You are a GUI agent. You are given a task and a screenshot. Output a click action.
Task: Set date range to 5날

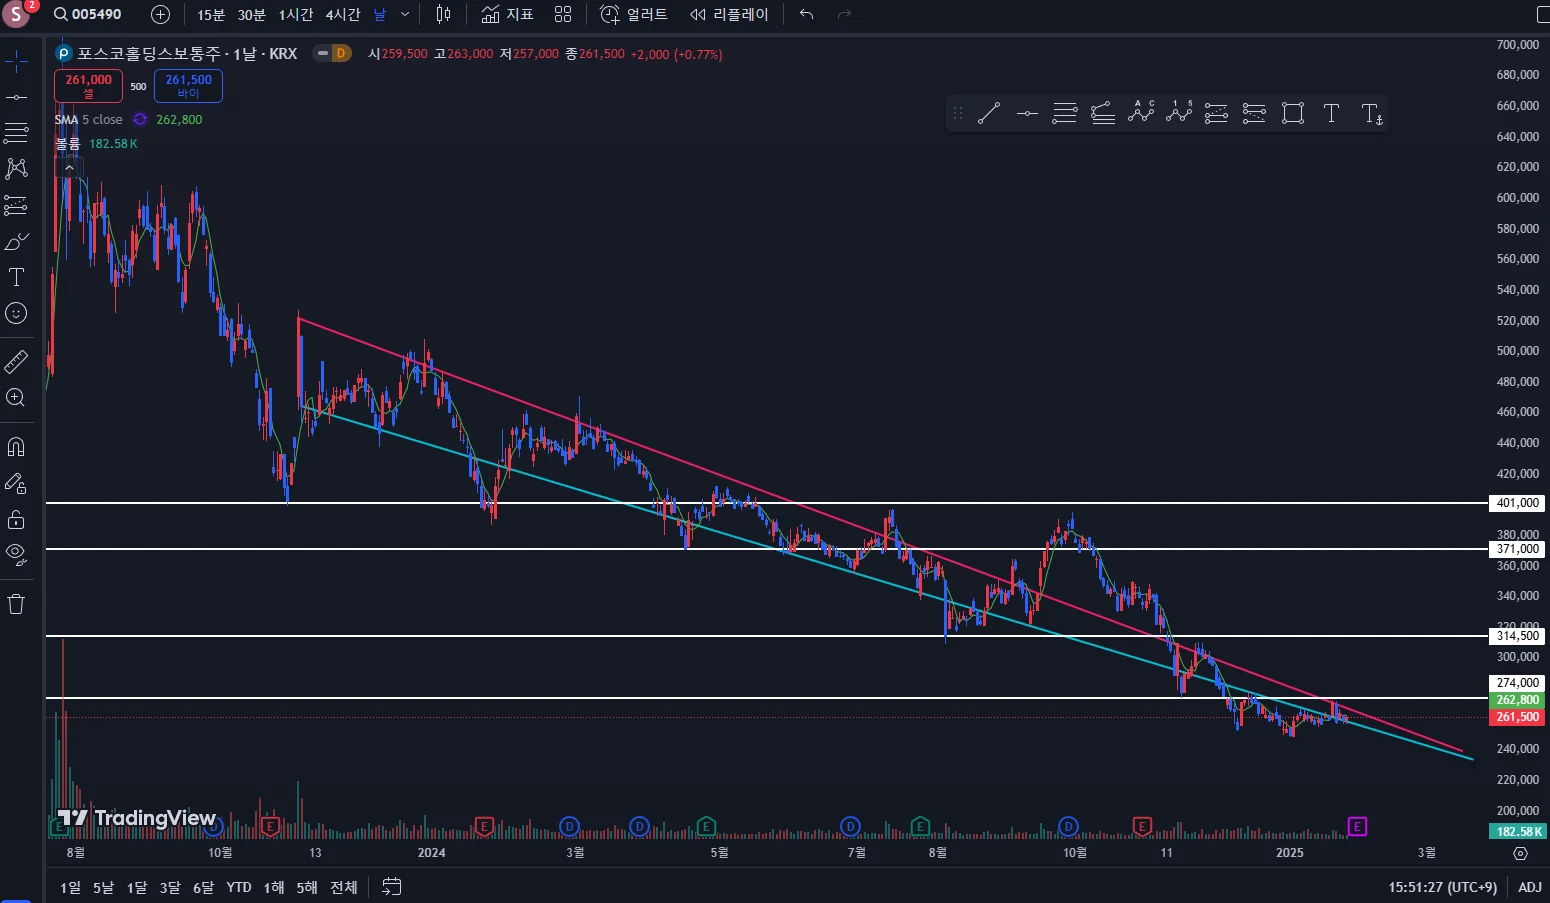pyautogui.click(x=104, y=887)
